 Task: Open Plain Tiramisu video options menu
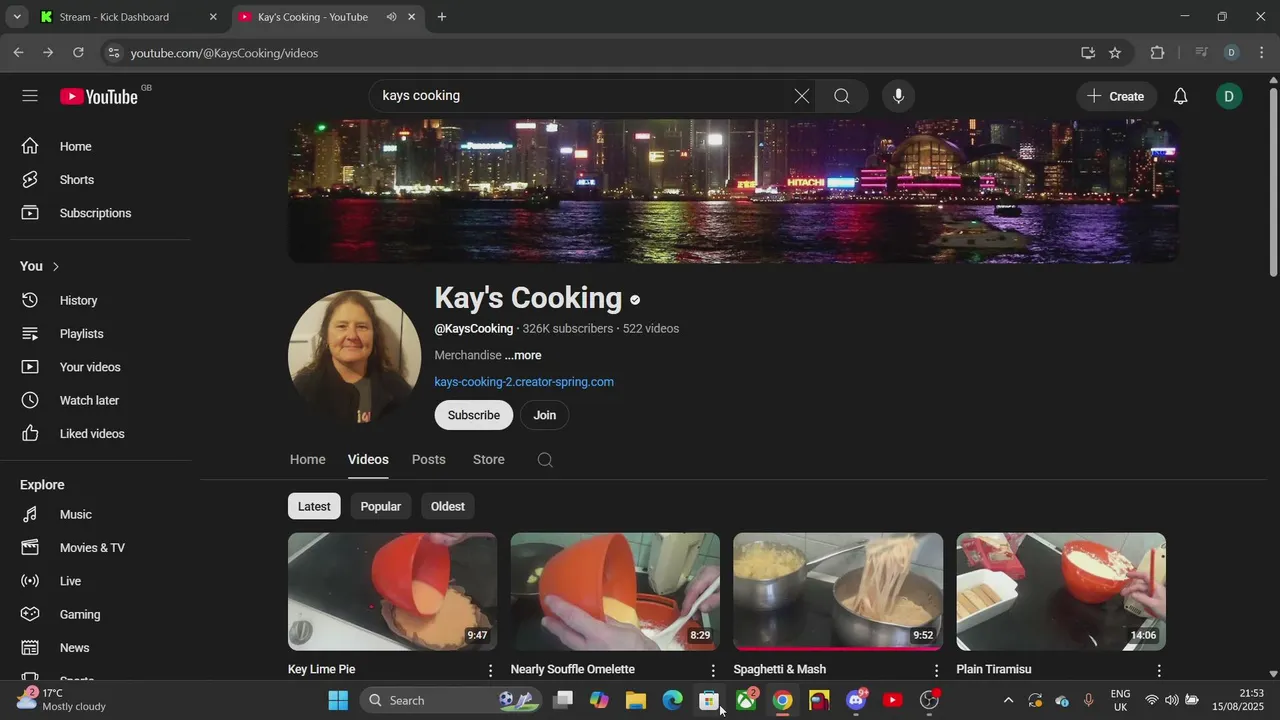pyautogui.click(x=1159, y=670)
